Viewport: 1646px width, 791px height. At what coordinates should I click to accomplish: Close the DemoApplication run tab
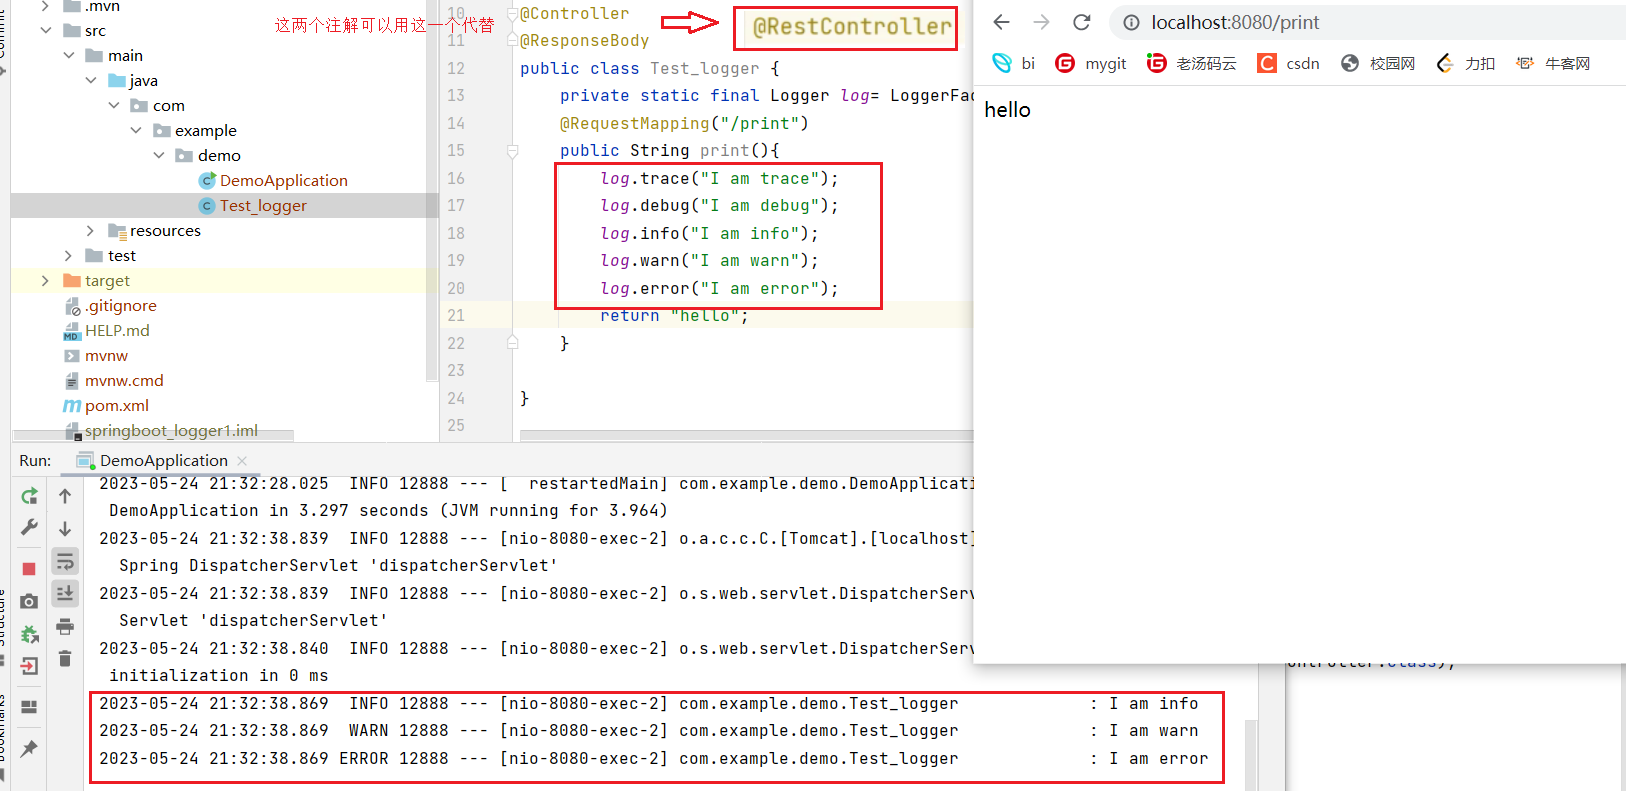coord(242,461)
